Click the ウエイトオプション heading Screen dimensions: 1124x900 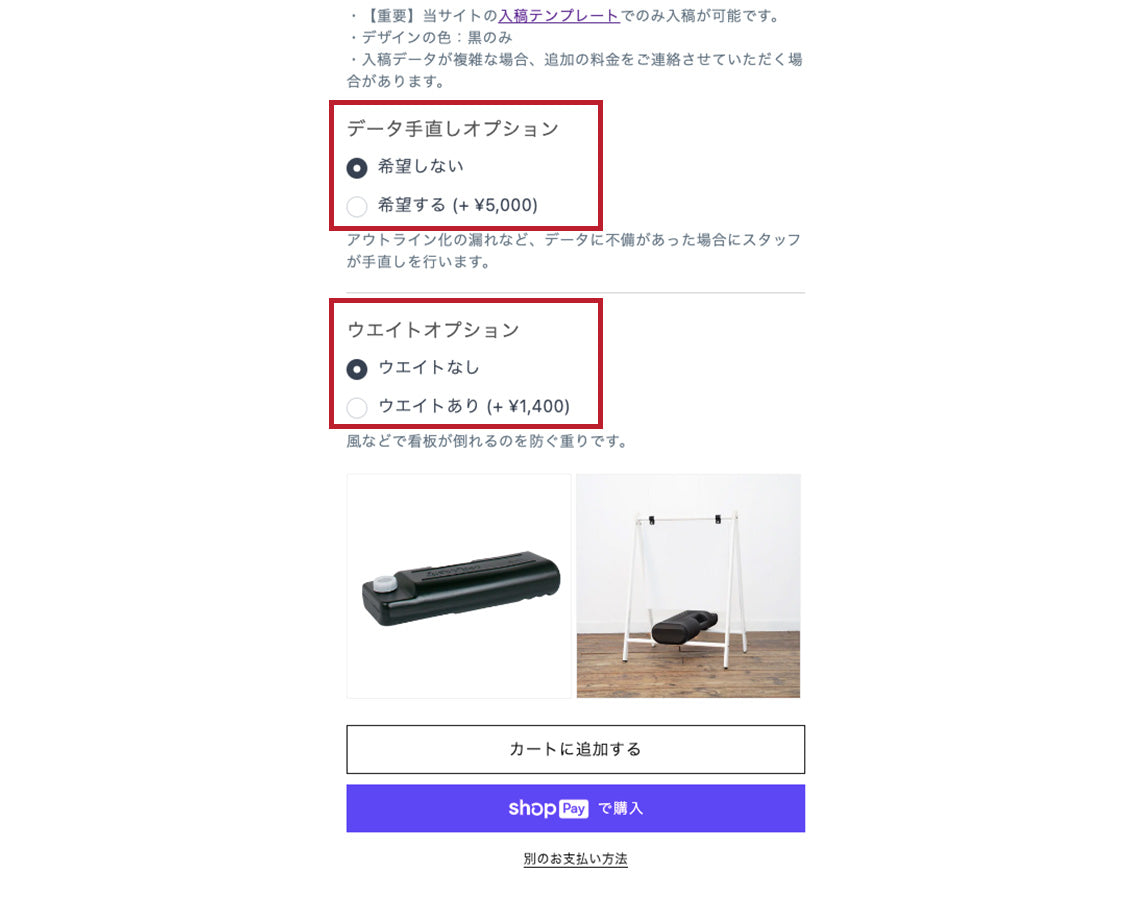433,330
